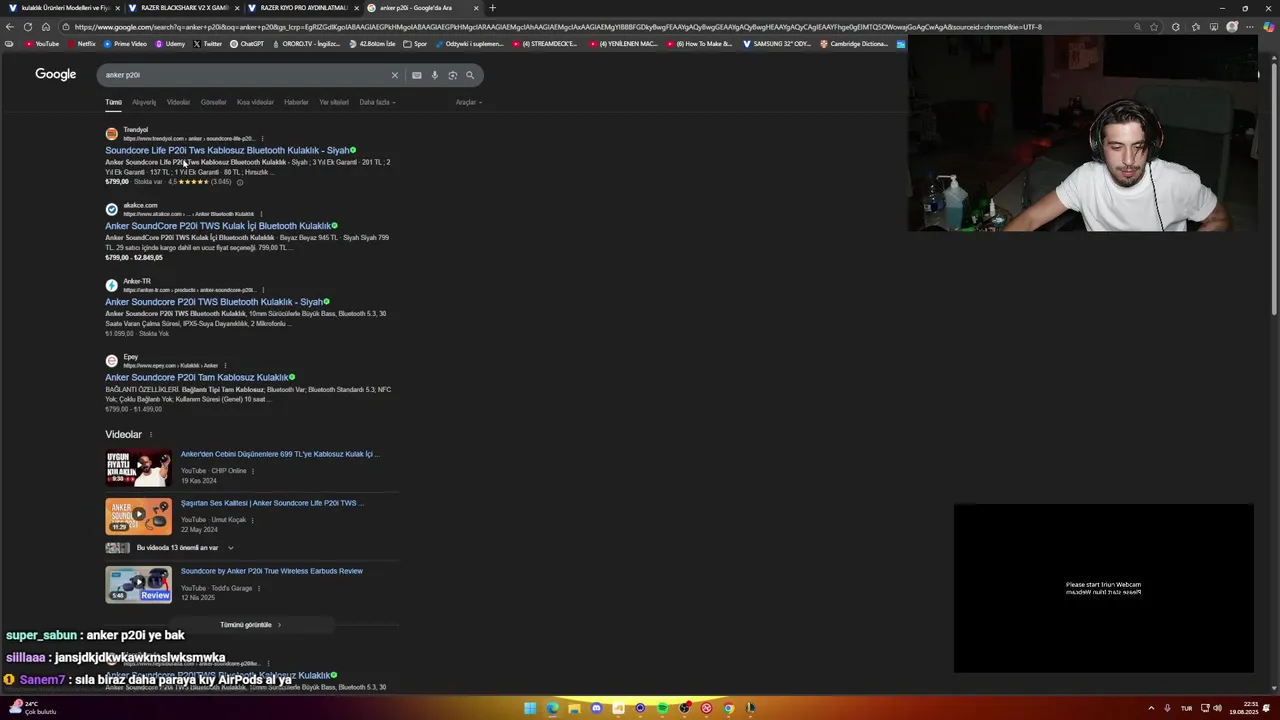Switch to the RAZER BLACKSHARK V2 X tab
The width and height of the screenshot is (1280, 720).
(180, 8)
